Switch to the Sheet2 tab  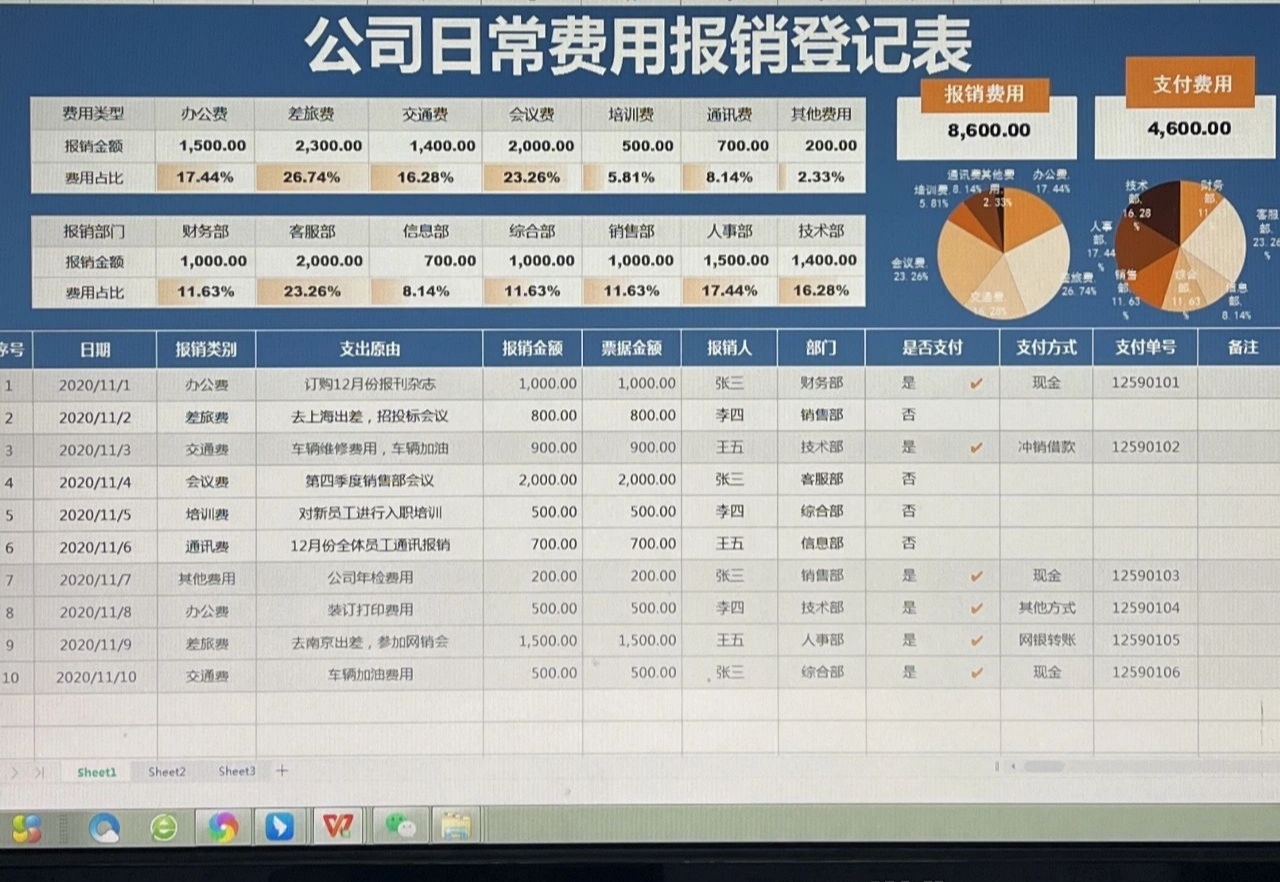pos(166,771)
